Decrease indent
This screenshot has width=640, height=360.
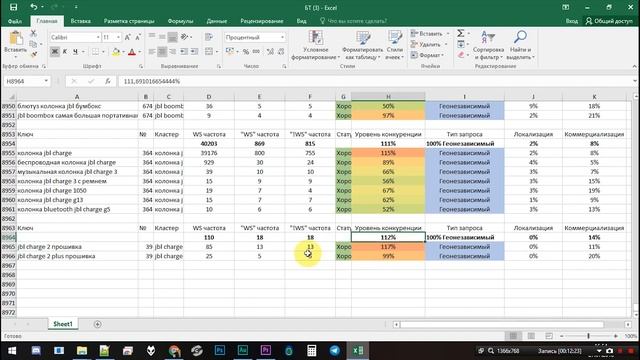[x=184, y=51]
